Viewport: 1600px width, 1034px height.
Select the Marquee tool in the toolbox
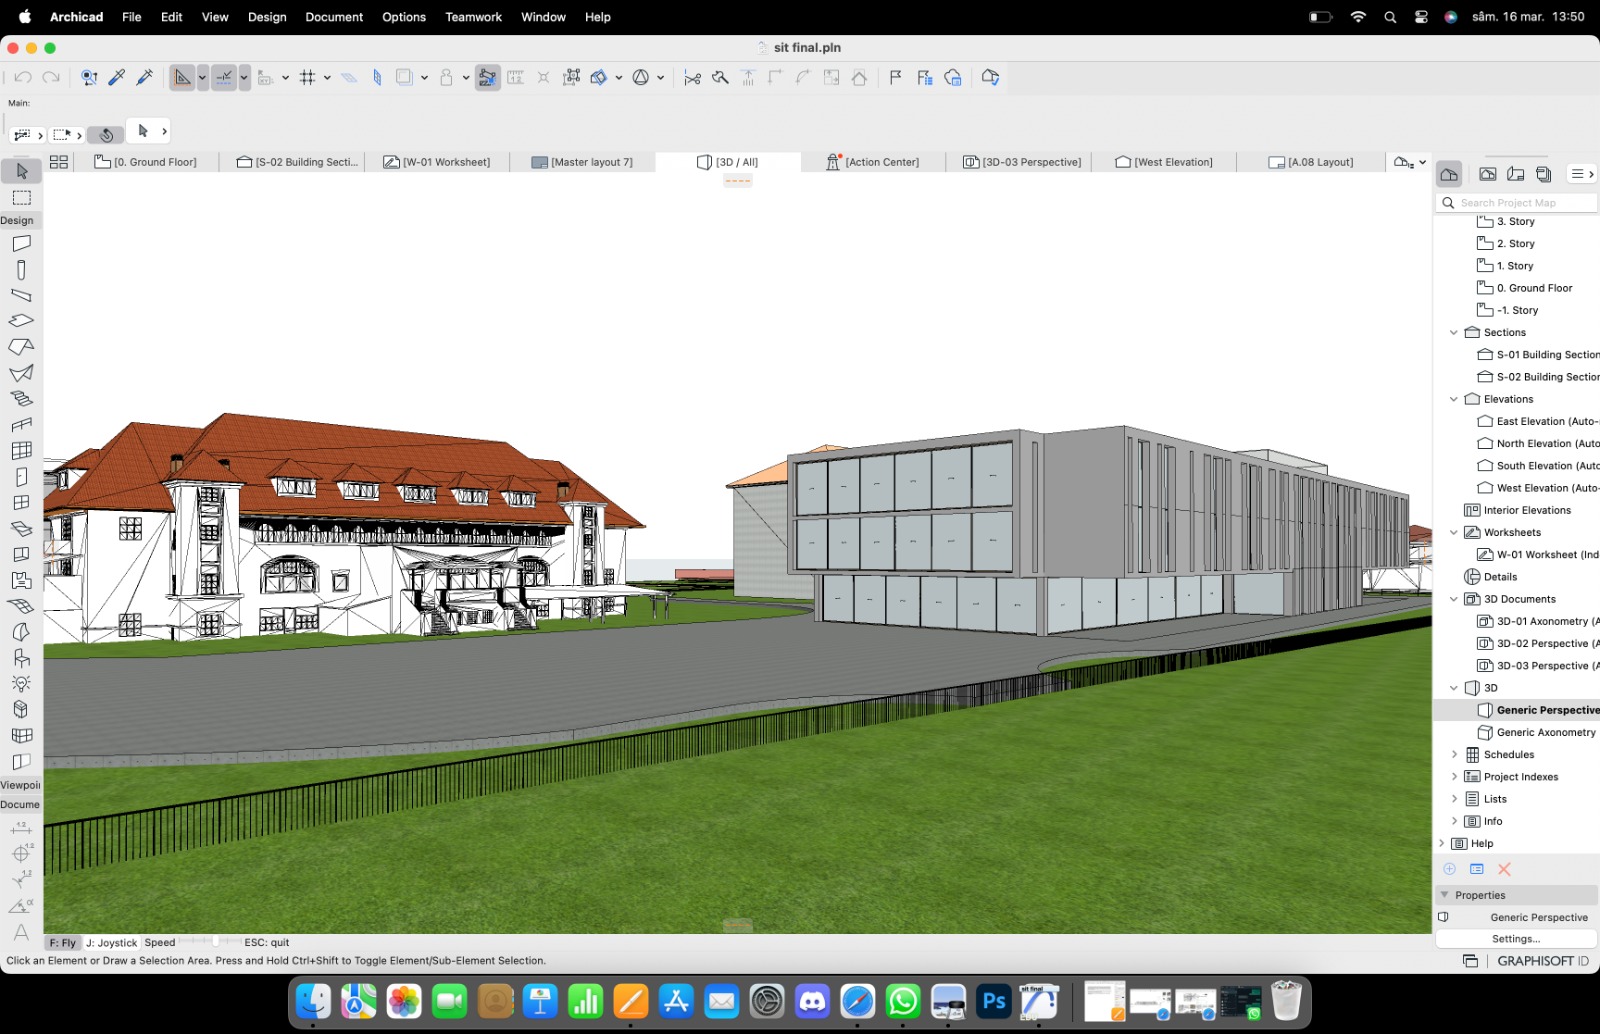click(21, 198)
